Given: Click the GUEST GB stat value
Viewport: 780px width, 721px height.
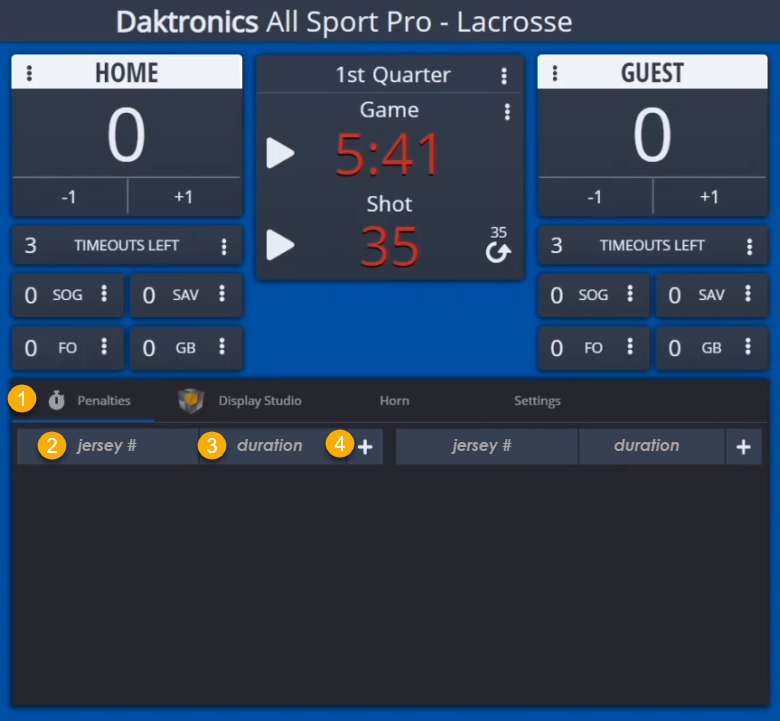Looking at the screenshot, I should [675, 348].
